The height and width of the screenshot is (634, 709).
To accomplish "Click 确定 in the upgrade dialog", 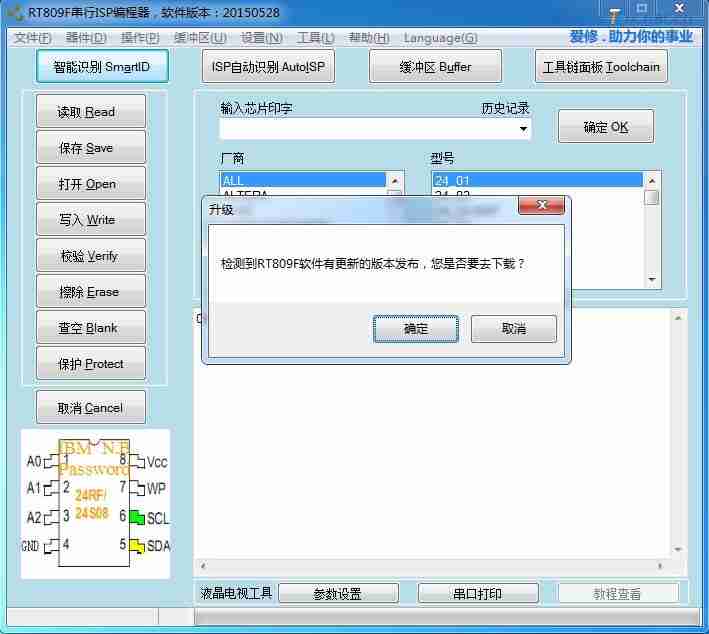I will click(x=416, y=329).
